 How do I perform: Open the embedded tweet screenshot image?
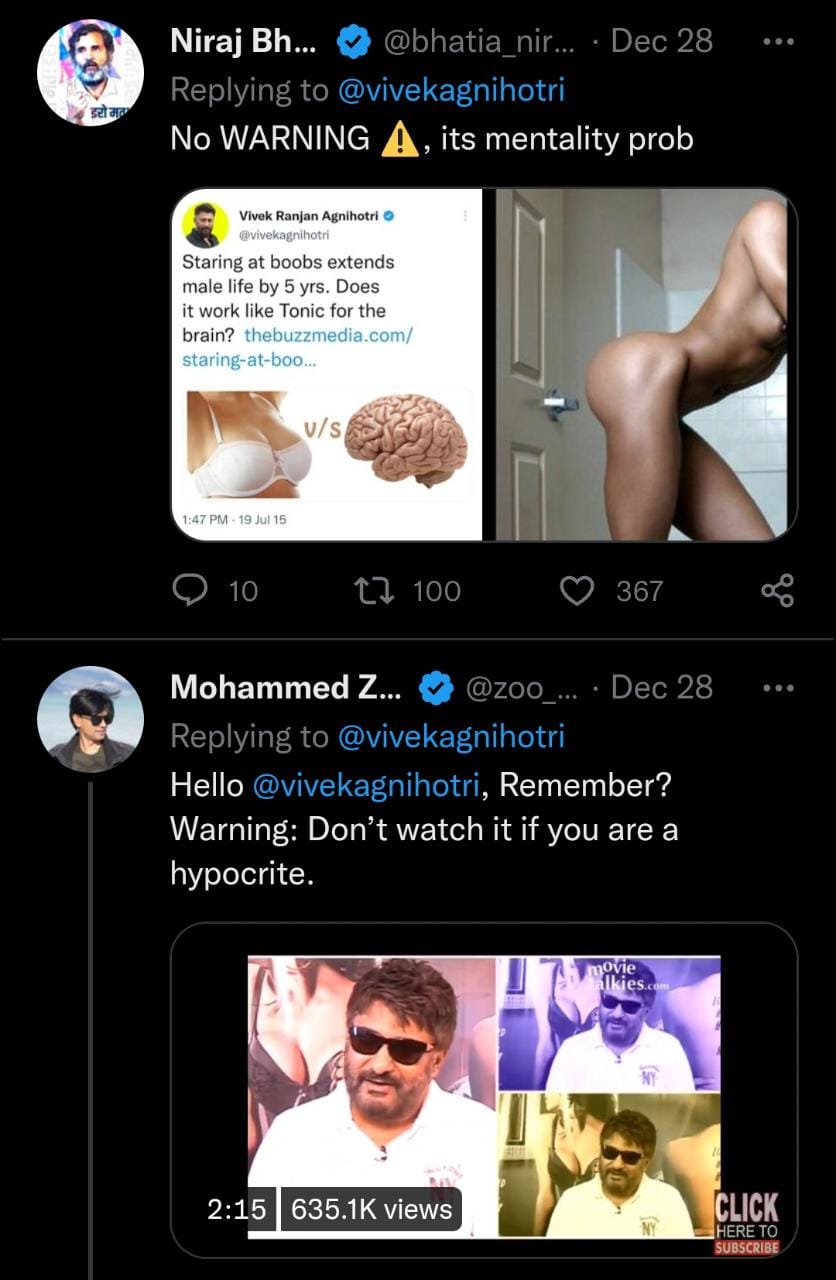327,365
